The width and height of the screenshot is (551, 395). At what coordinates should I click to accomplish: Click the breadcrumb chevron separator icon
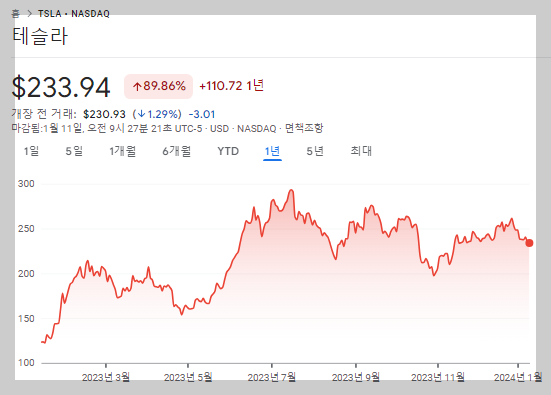coord(30,13)
